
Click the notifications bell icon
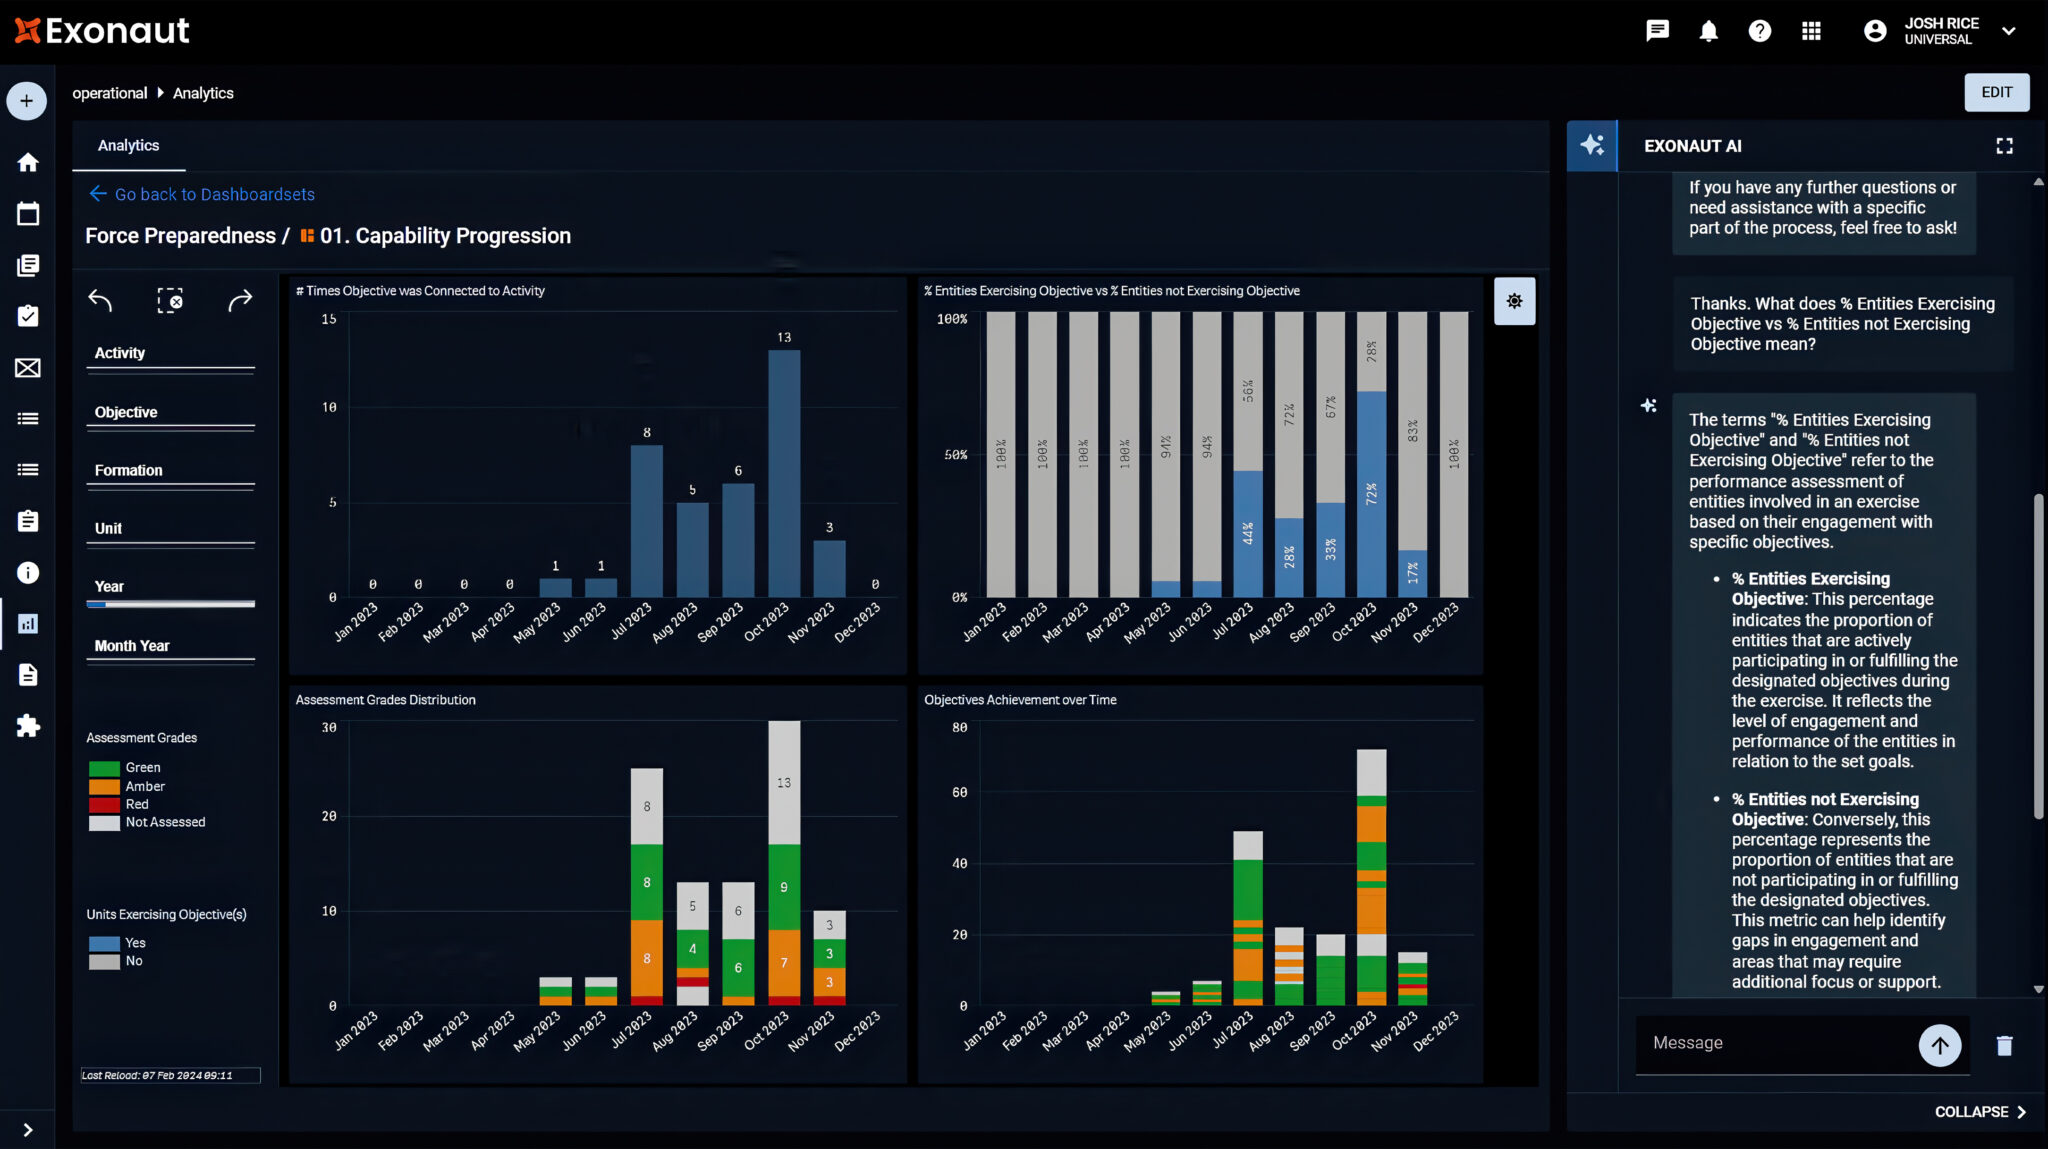click(x=1708, y=31)
